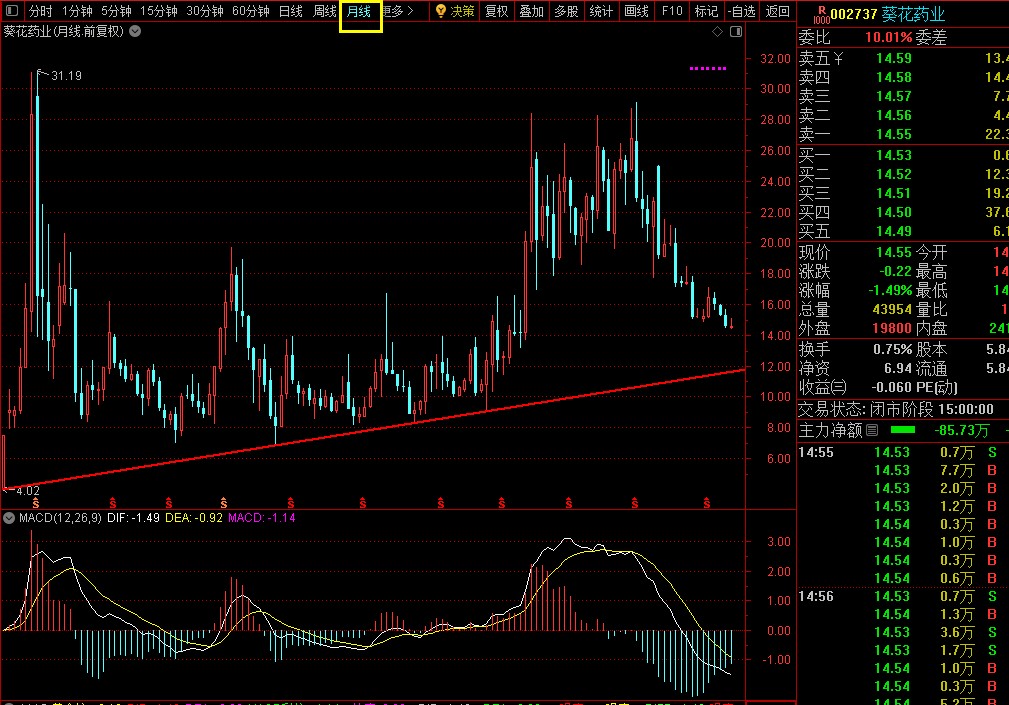This screenshot has width=1009, height=705.
Task: Click the panel layout icon at top-left corner
Action: [12, 12]
